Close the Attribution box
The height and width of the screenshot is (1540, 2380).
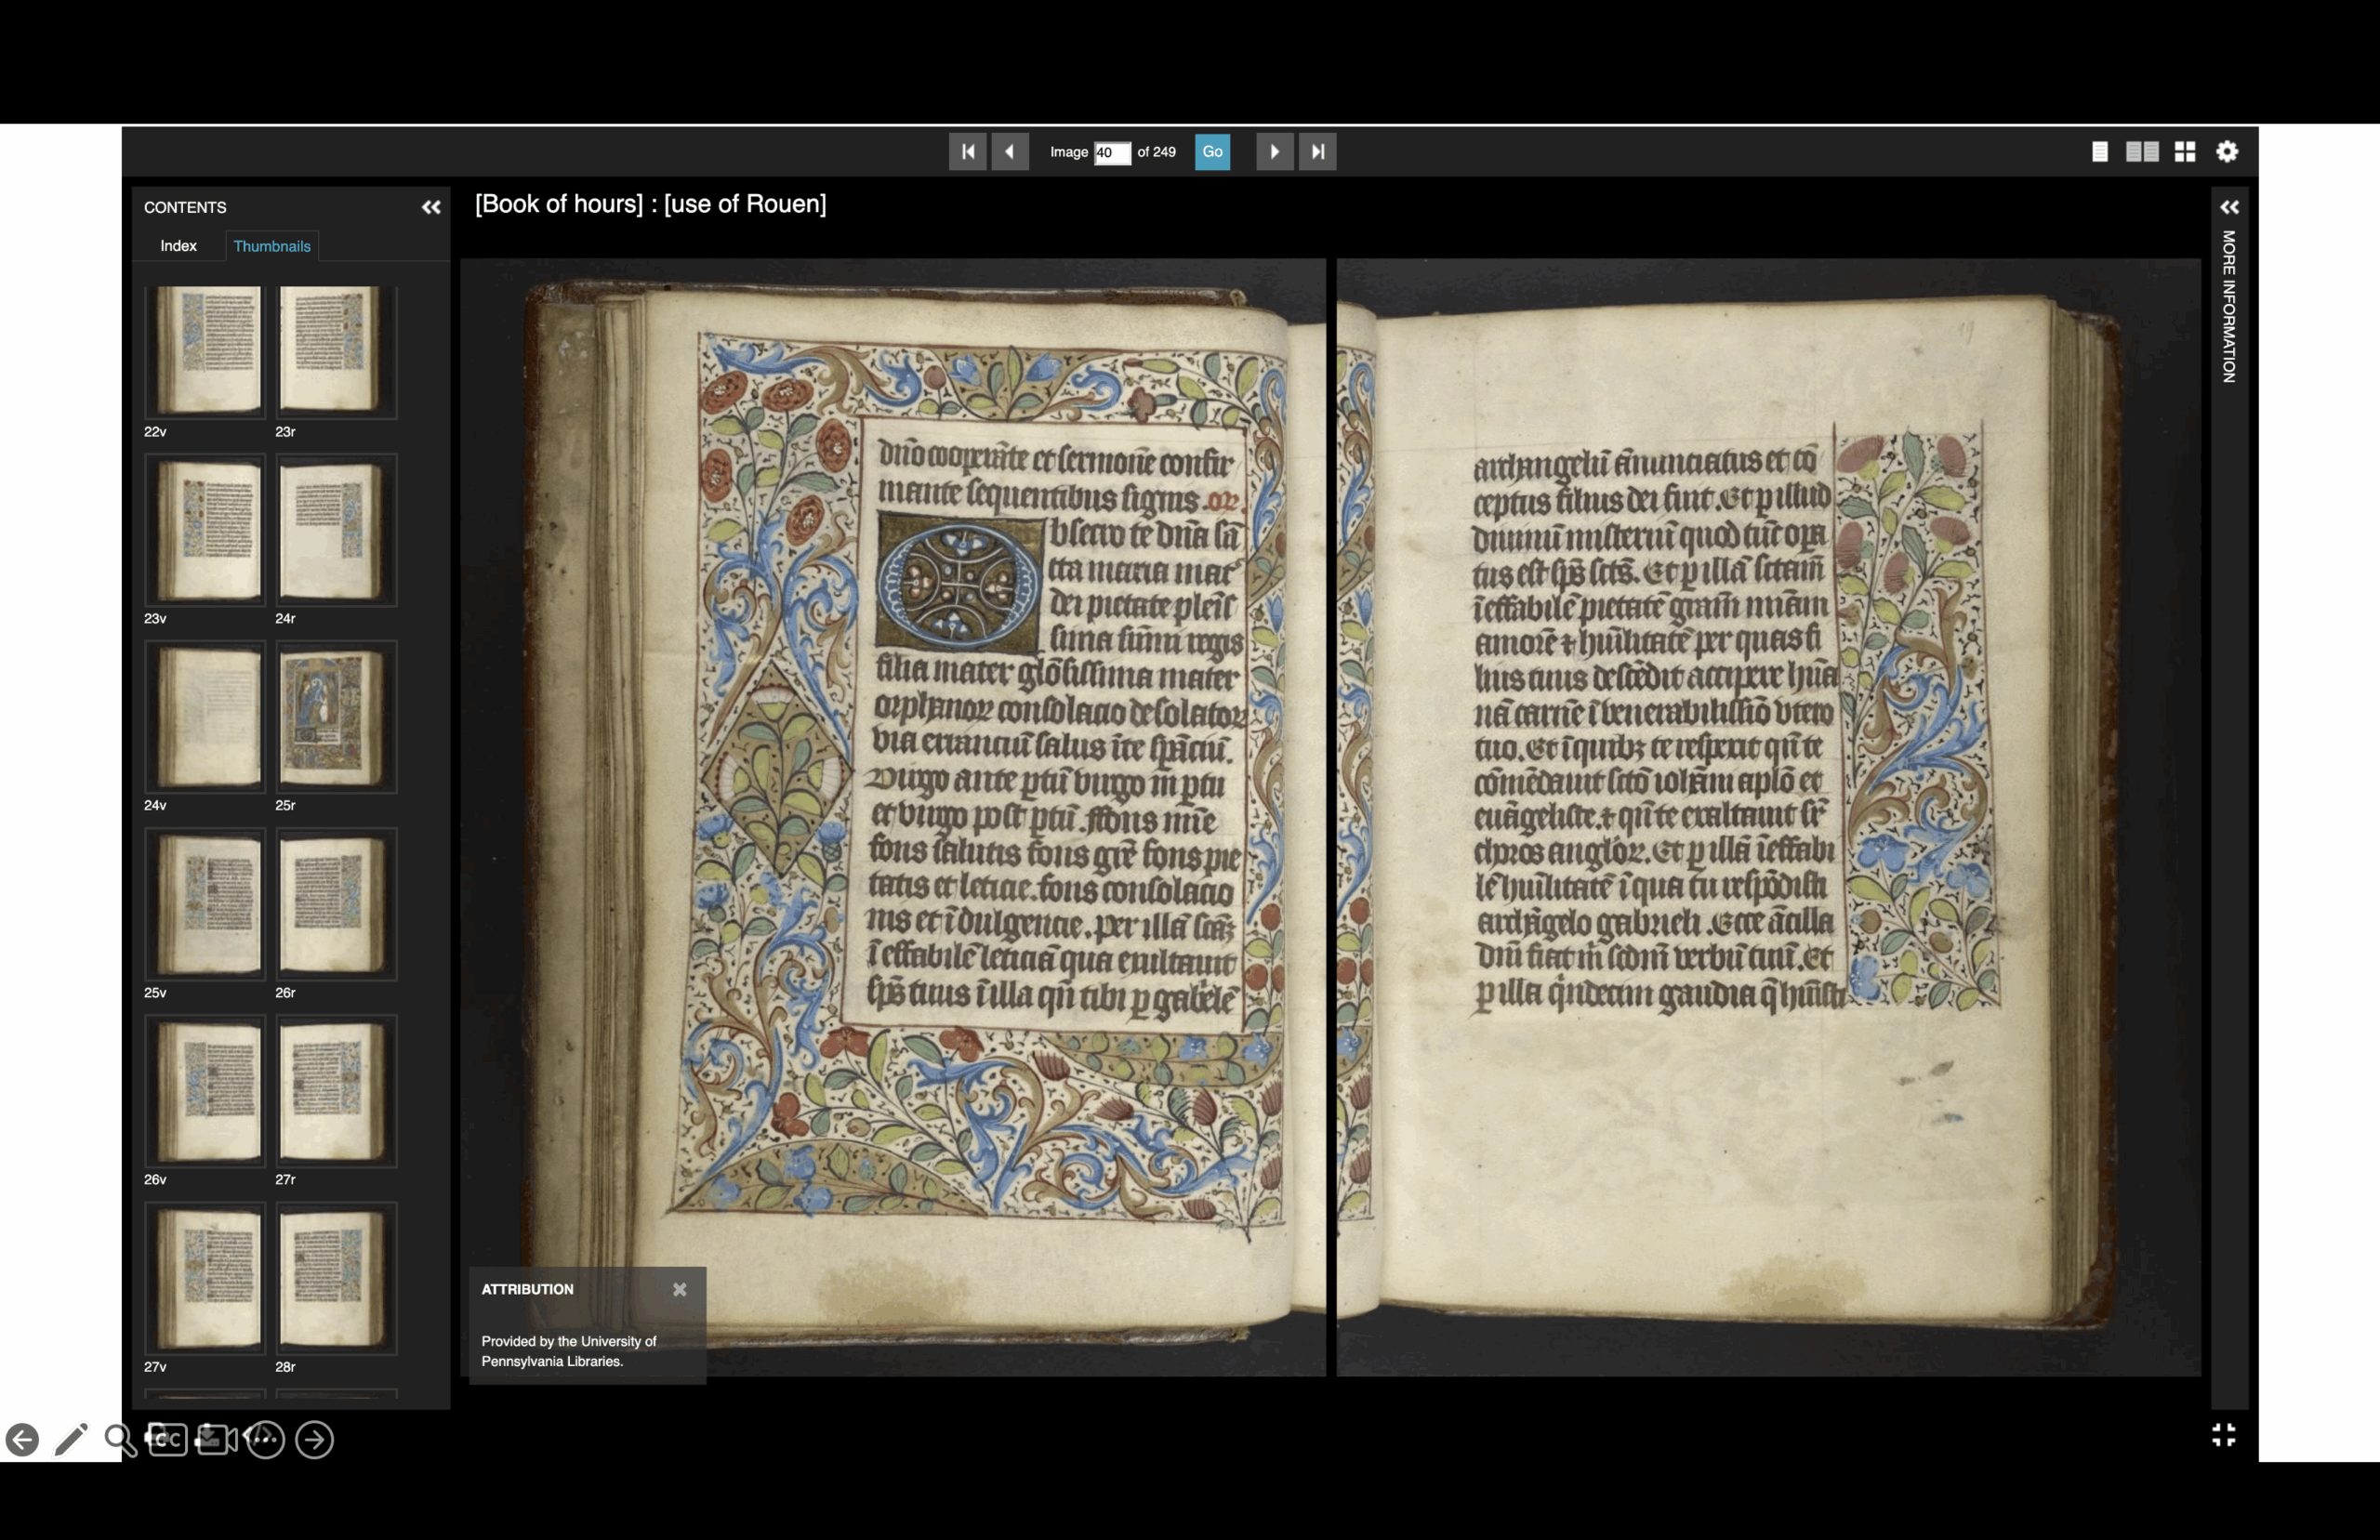click(x=680, y=1289)
